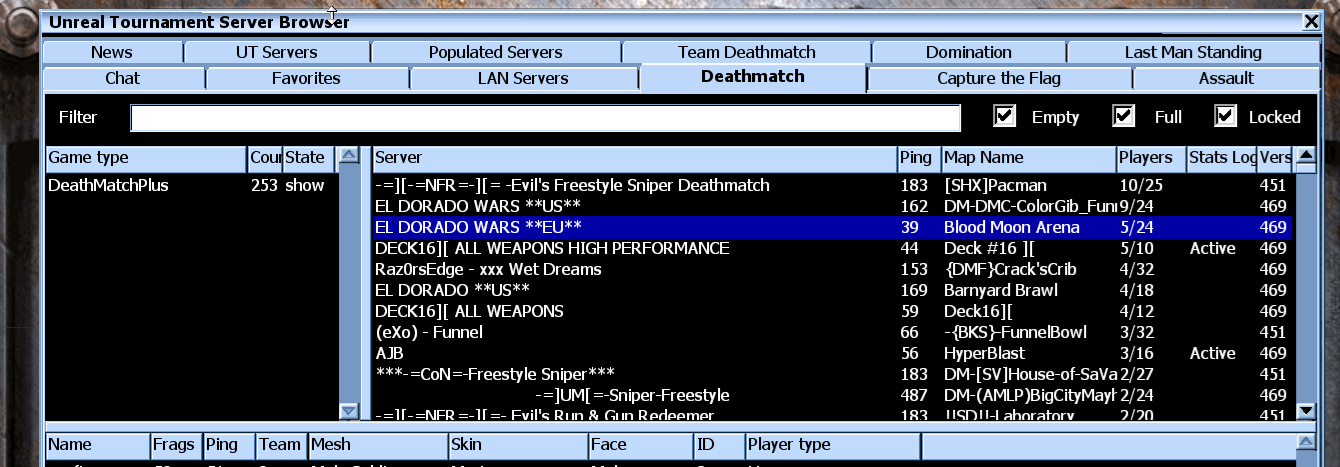
Task: Click inside the Filter text field
Action: click(x=545, y=118)
